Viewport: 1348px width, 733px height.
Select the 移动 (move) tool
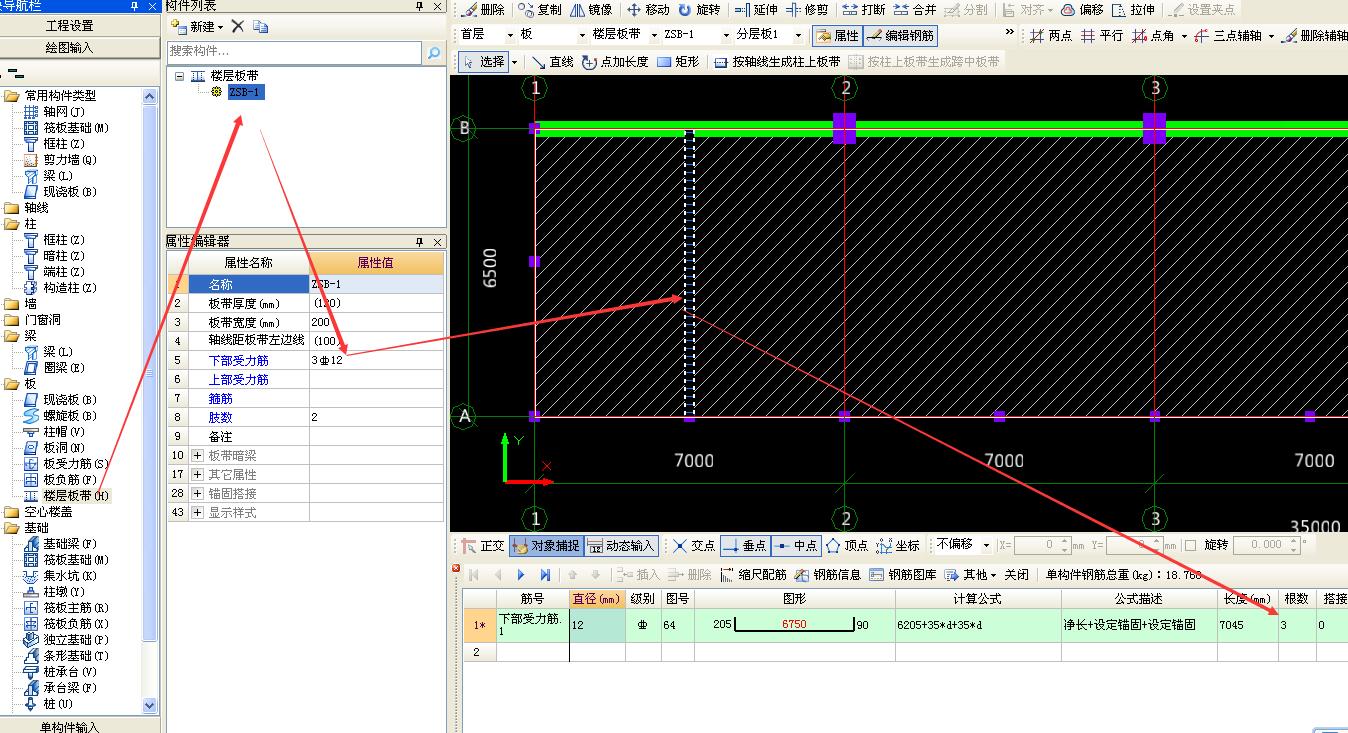pos(648,10)
